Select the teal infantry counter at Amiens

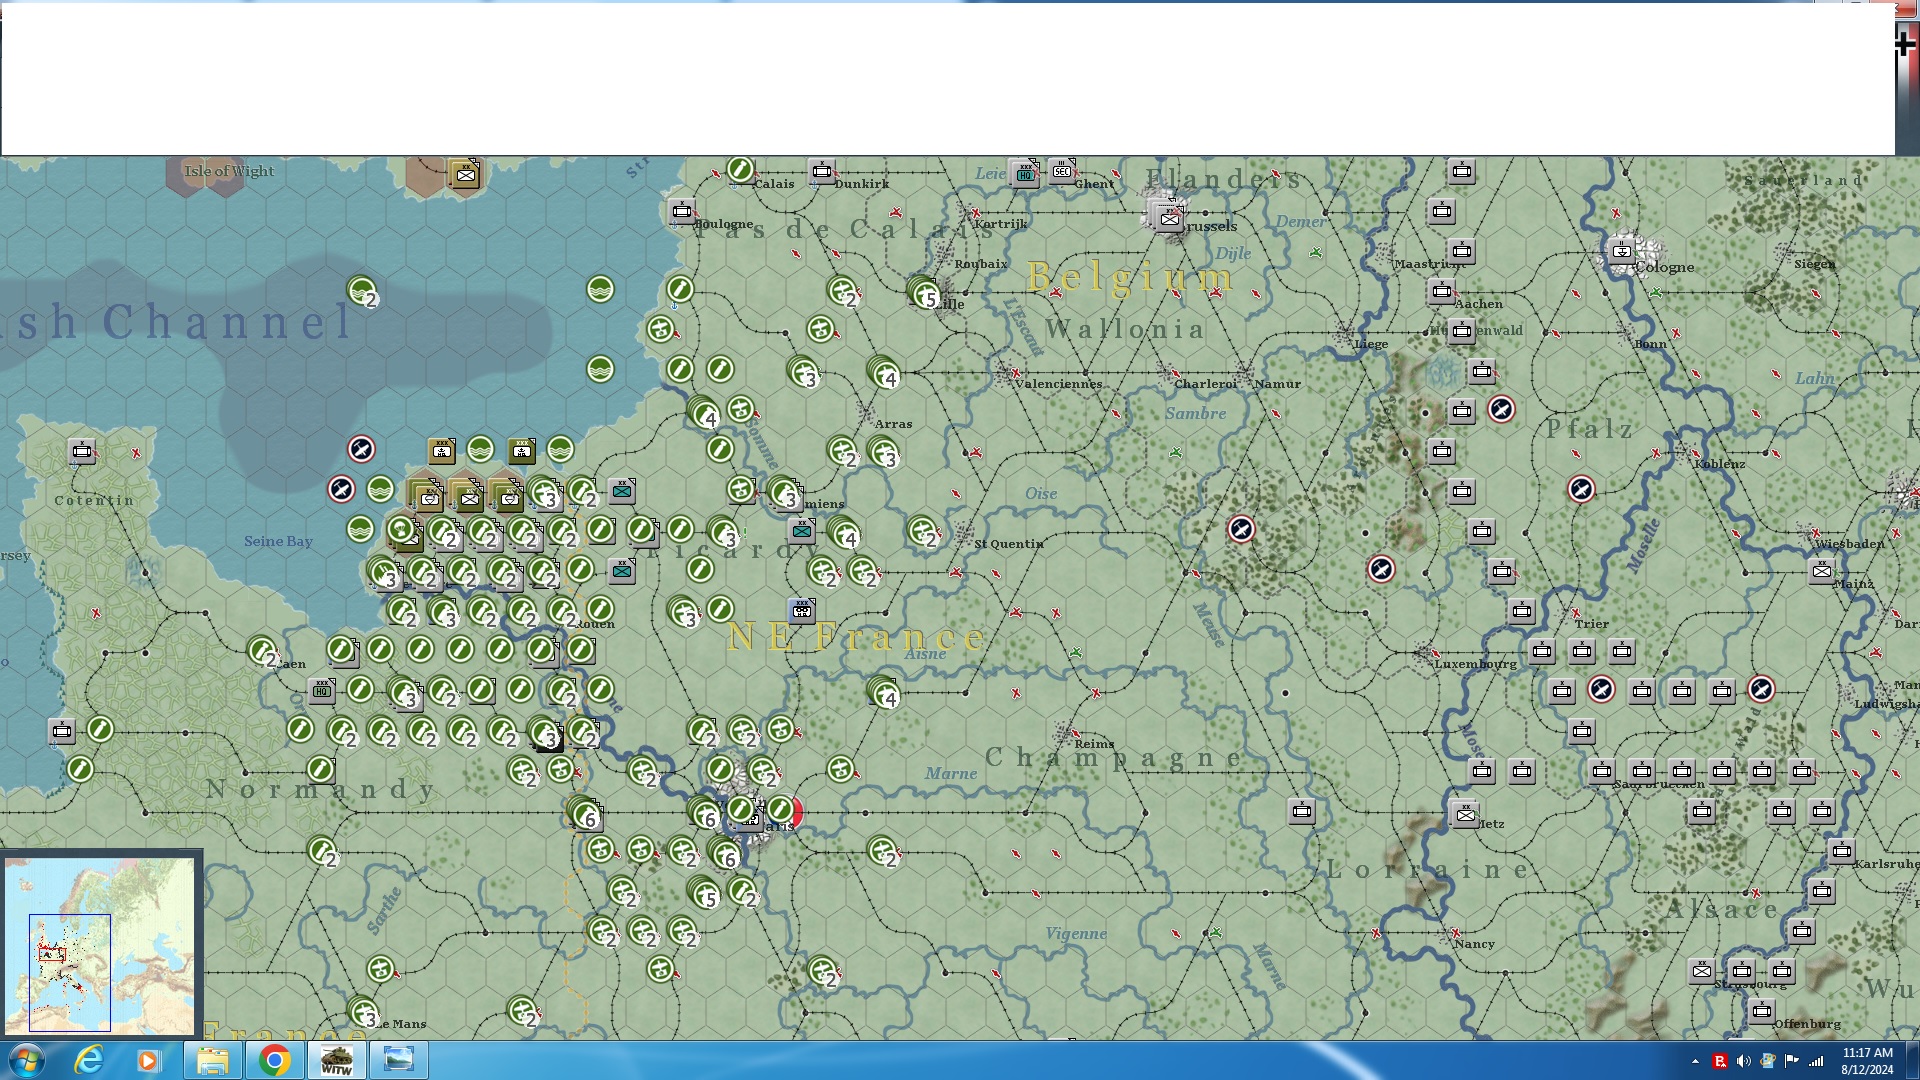802,531
